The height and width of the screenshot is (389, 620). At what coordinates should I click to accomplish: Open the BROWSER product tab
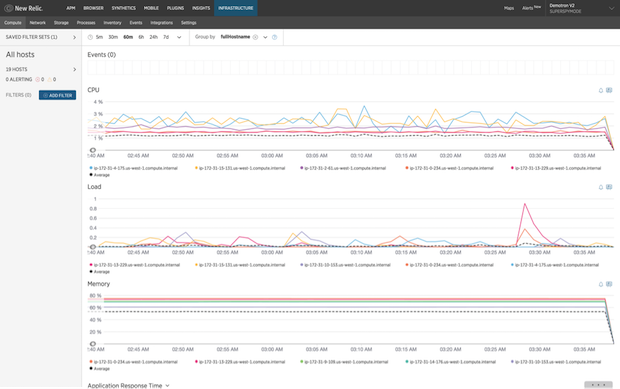pyautogui.click(x=93, y=8)
